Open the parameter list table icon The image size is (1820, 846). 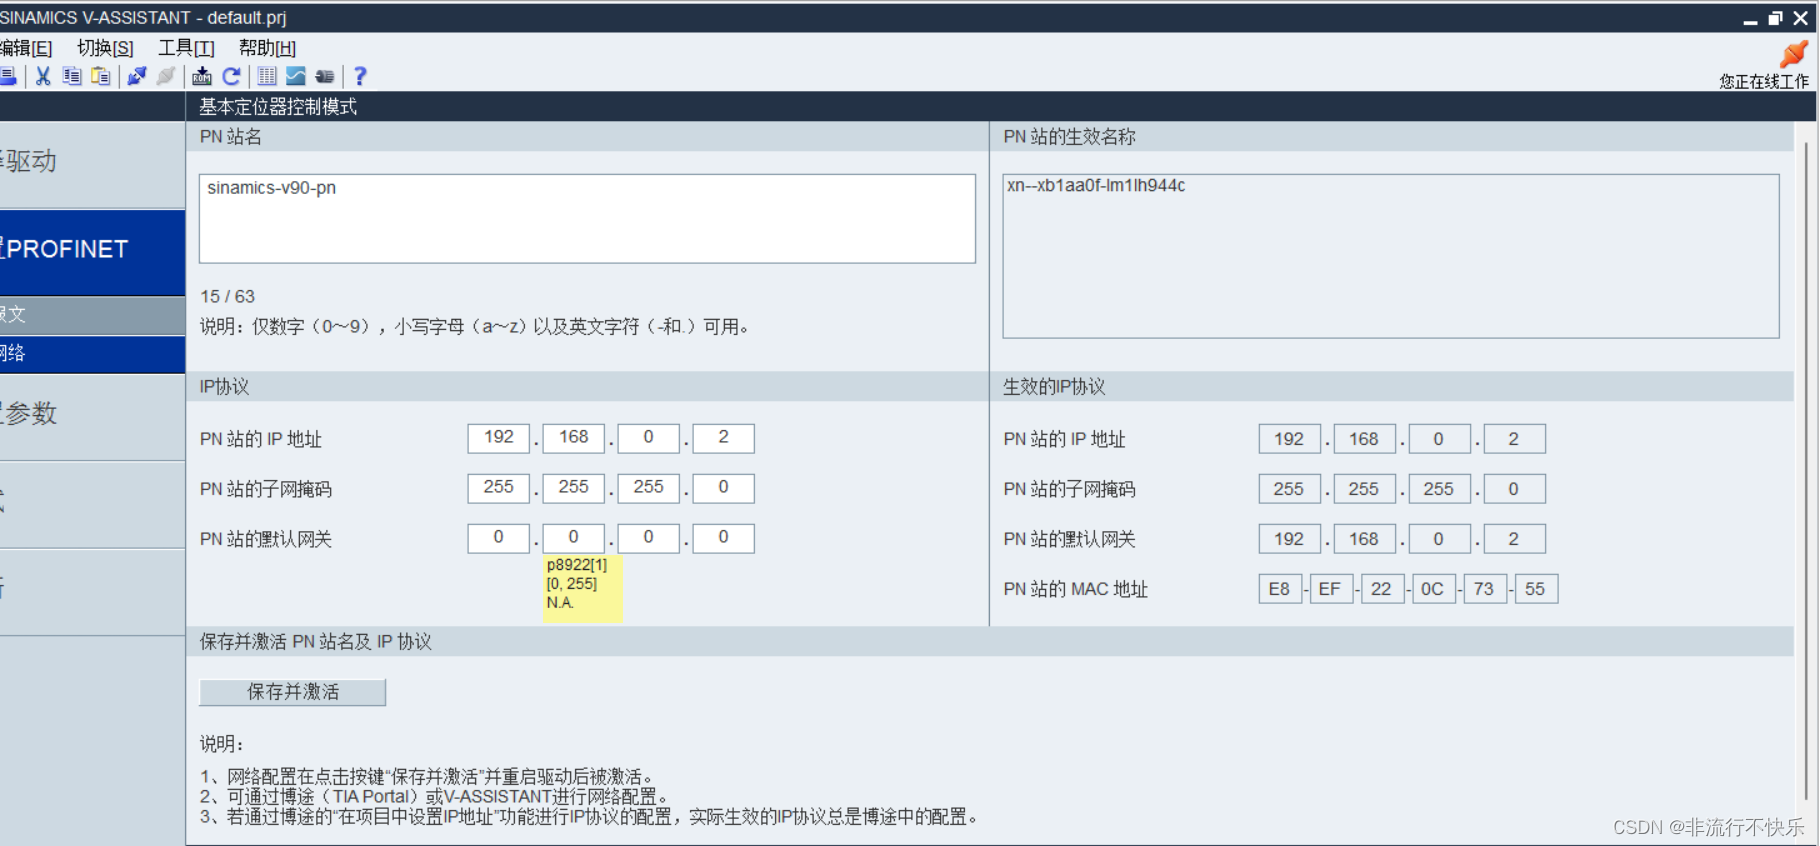click(x=267, y=76)
